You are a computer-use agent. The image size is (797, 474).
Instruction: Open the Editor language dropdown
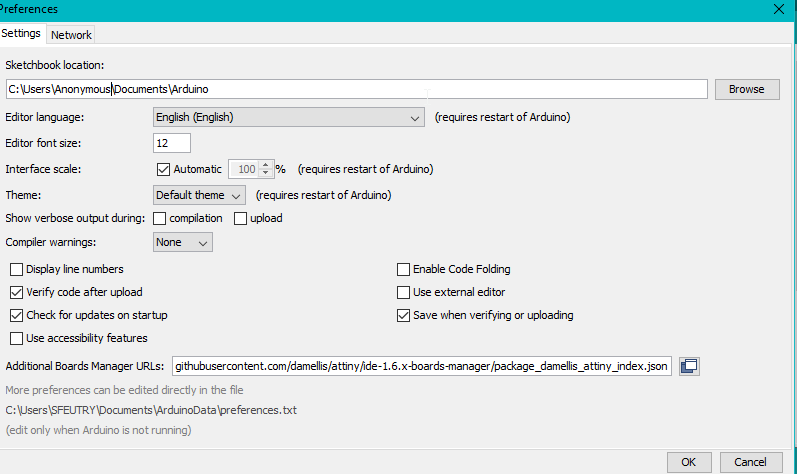point(289,117)
